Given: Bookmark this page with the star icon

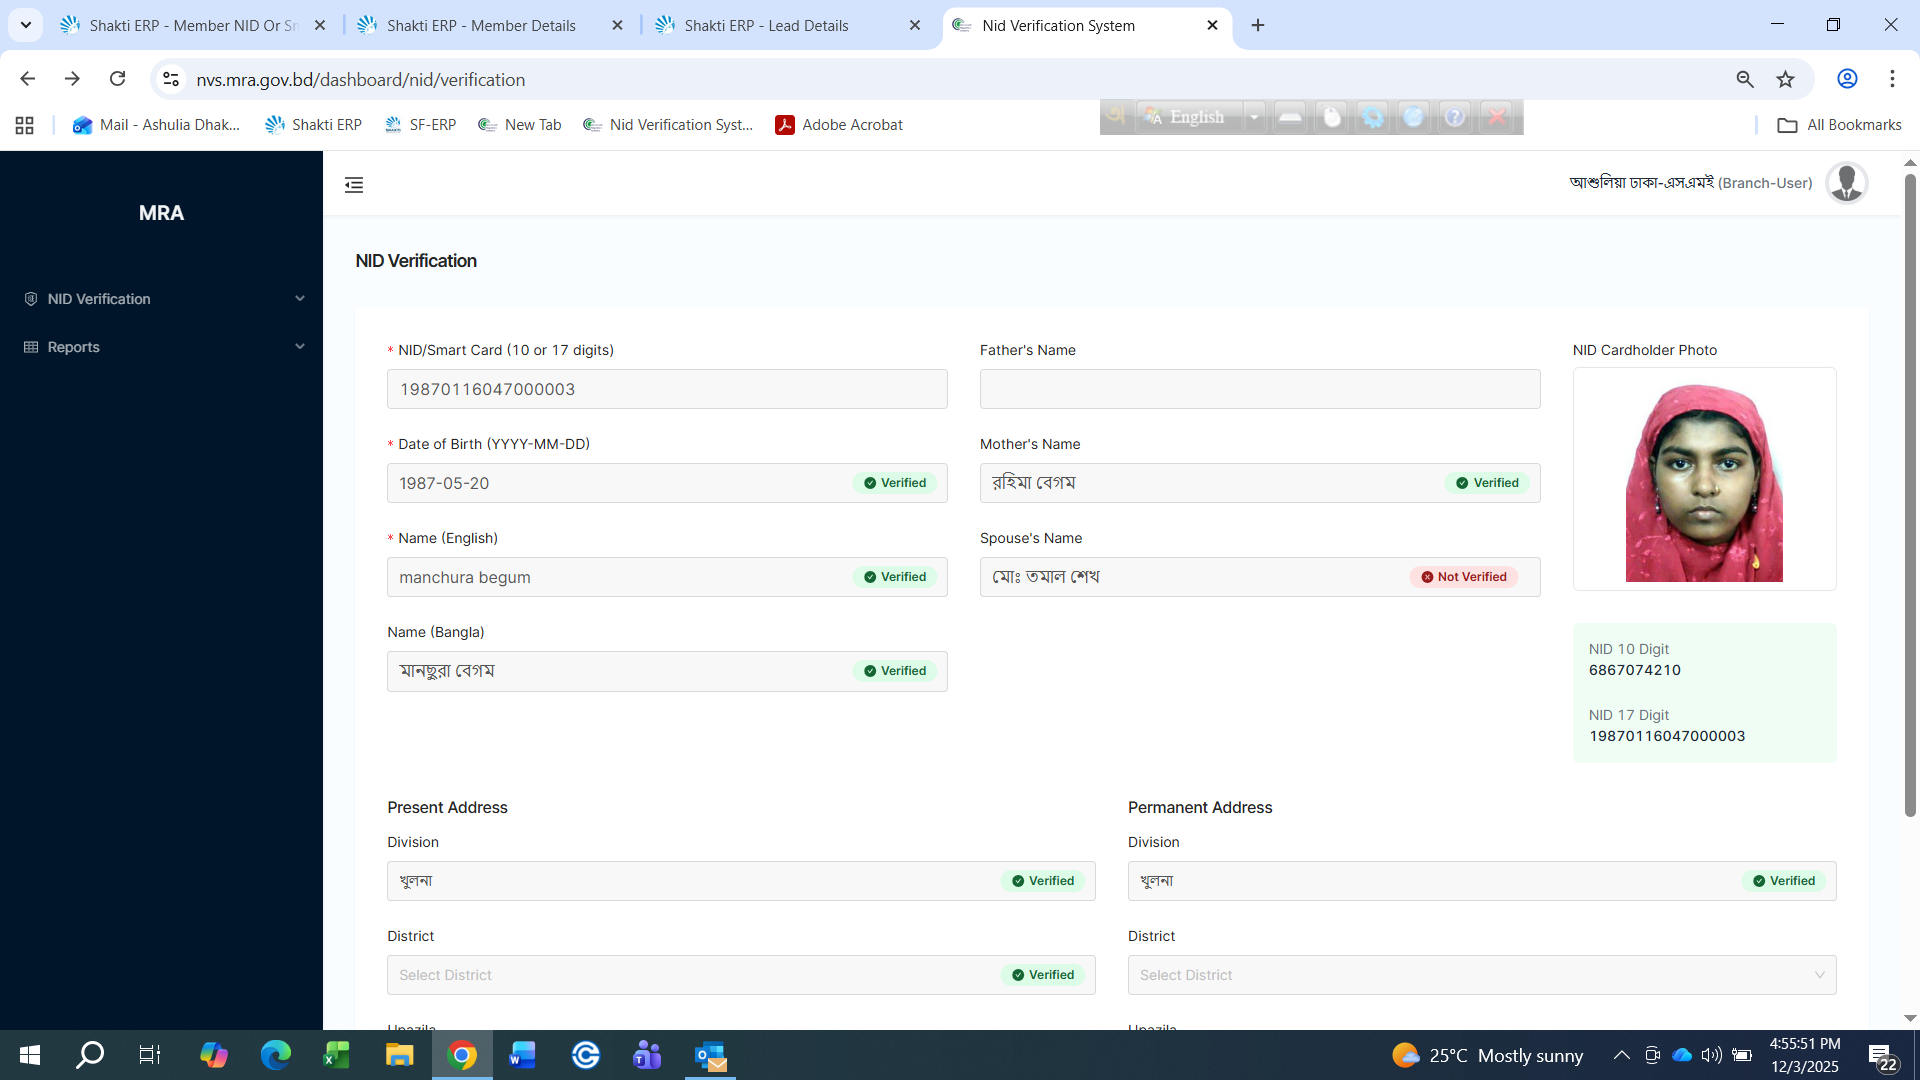Looking at the screenshot, I should (1785, 79).
